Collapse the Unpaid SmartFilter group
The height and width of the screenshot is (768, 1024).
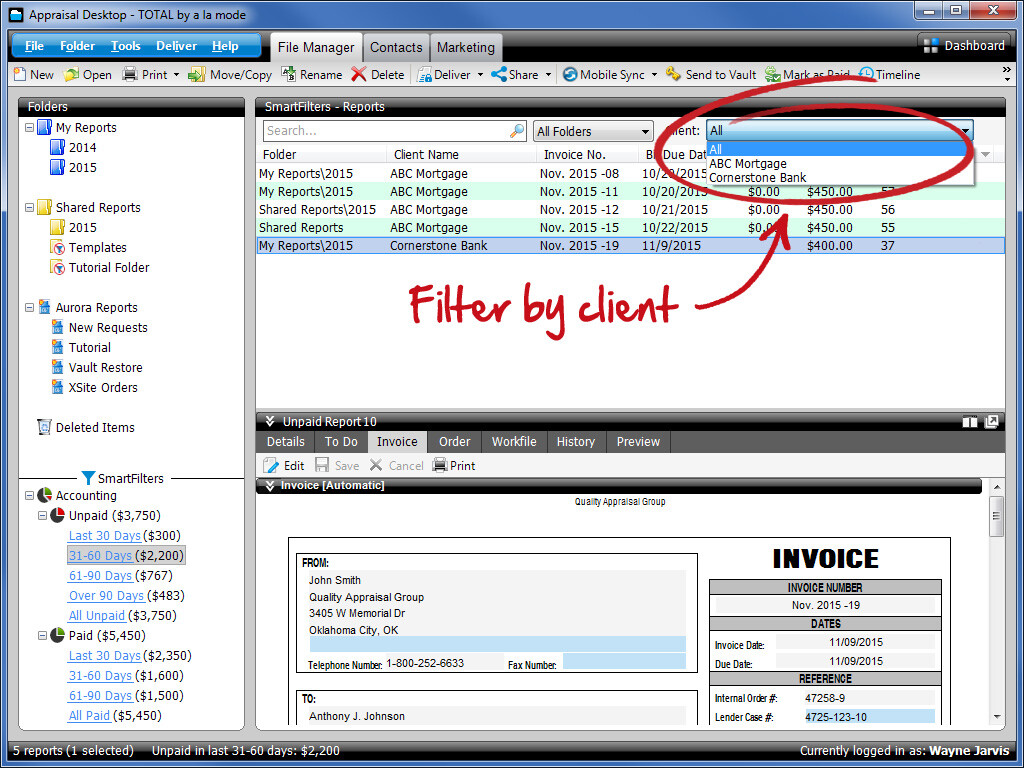pos(42,516)
